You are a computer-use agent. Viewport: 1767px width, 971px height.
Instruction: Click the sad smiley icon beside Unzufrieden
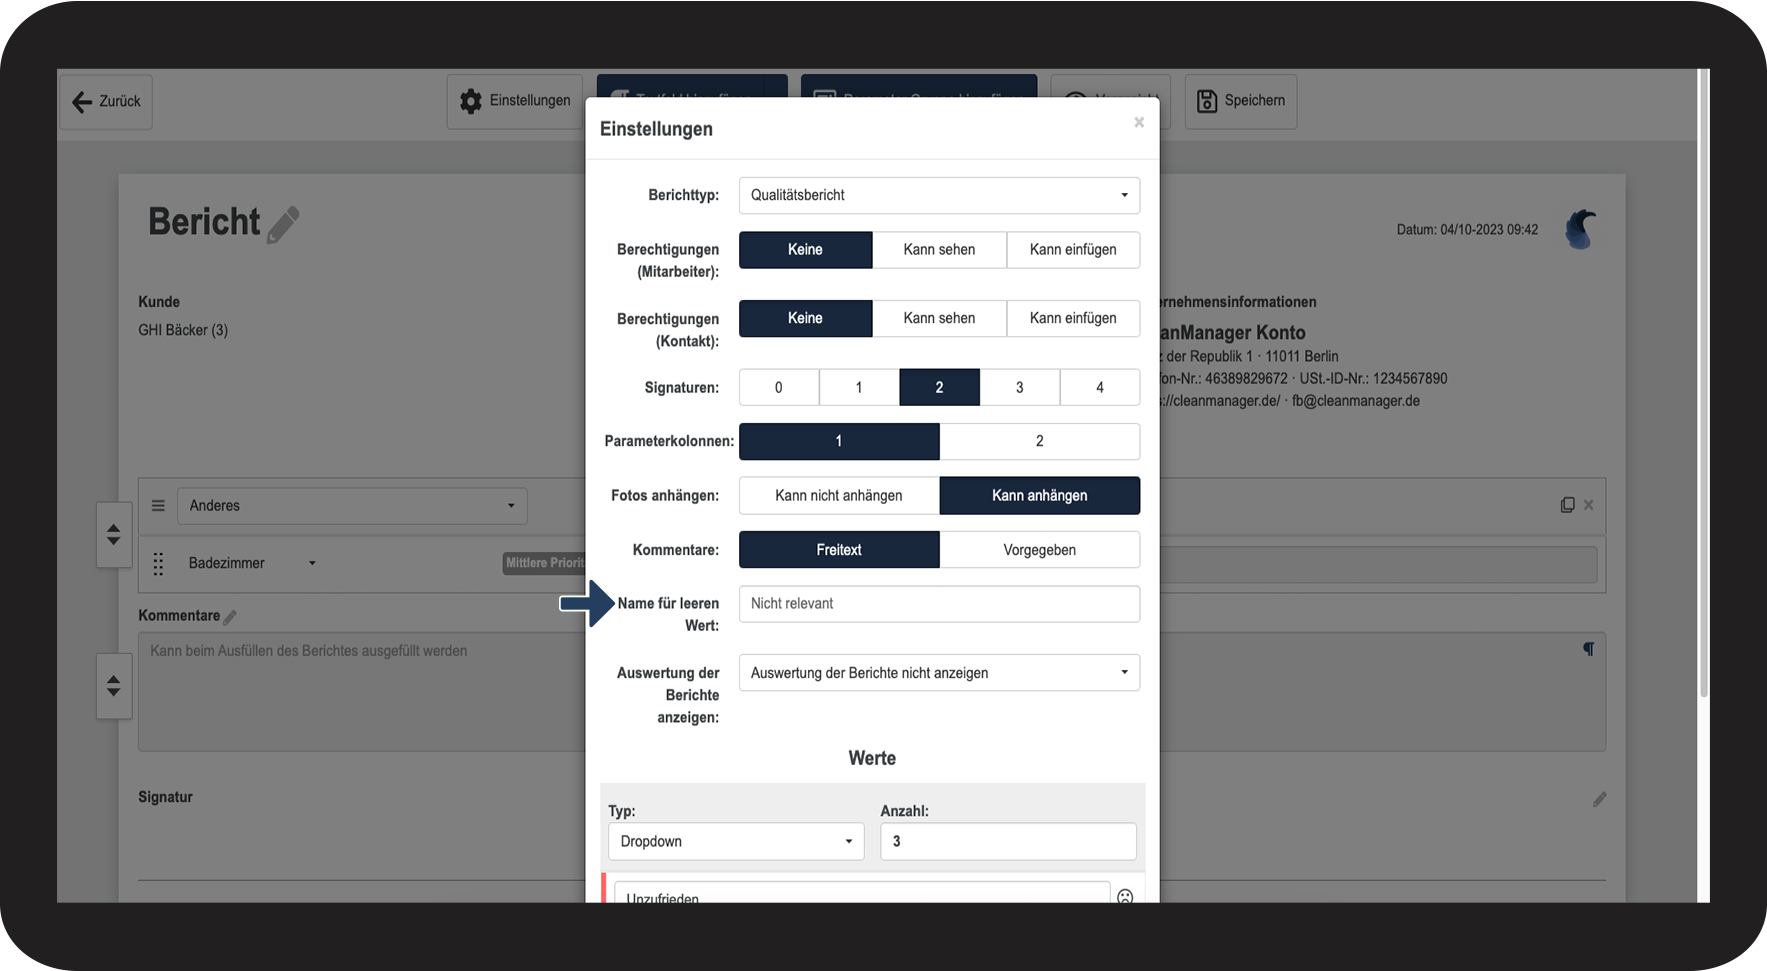1125,896
